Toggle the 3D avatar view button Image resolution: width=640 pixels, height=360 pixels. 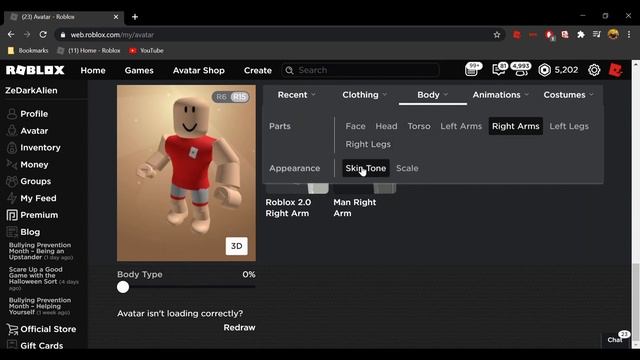pyautogui.click(x=237, y=246)
